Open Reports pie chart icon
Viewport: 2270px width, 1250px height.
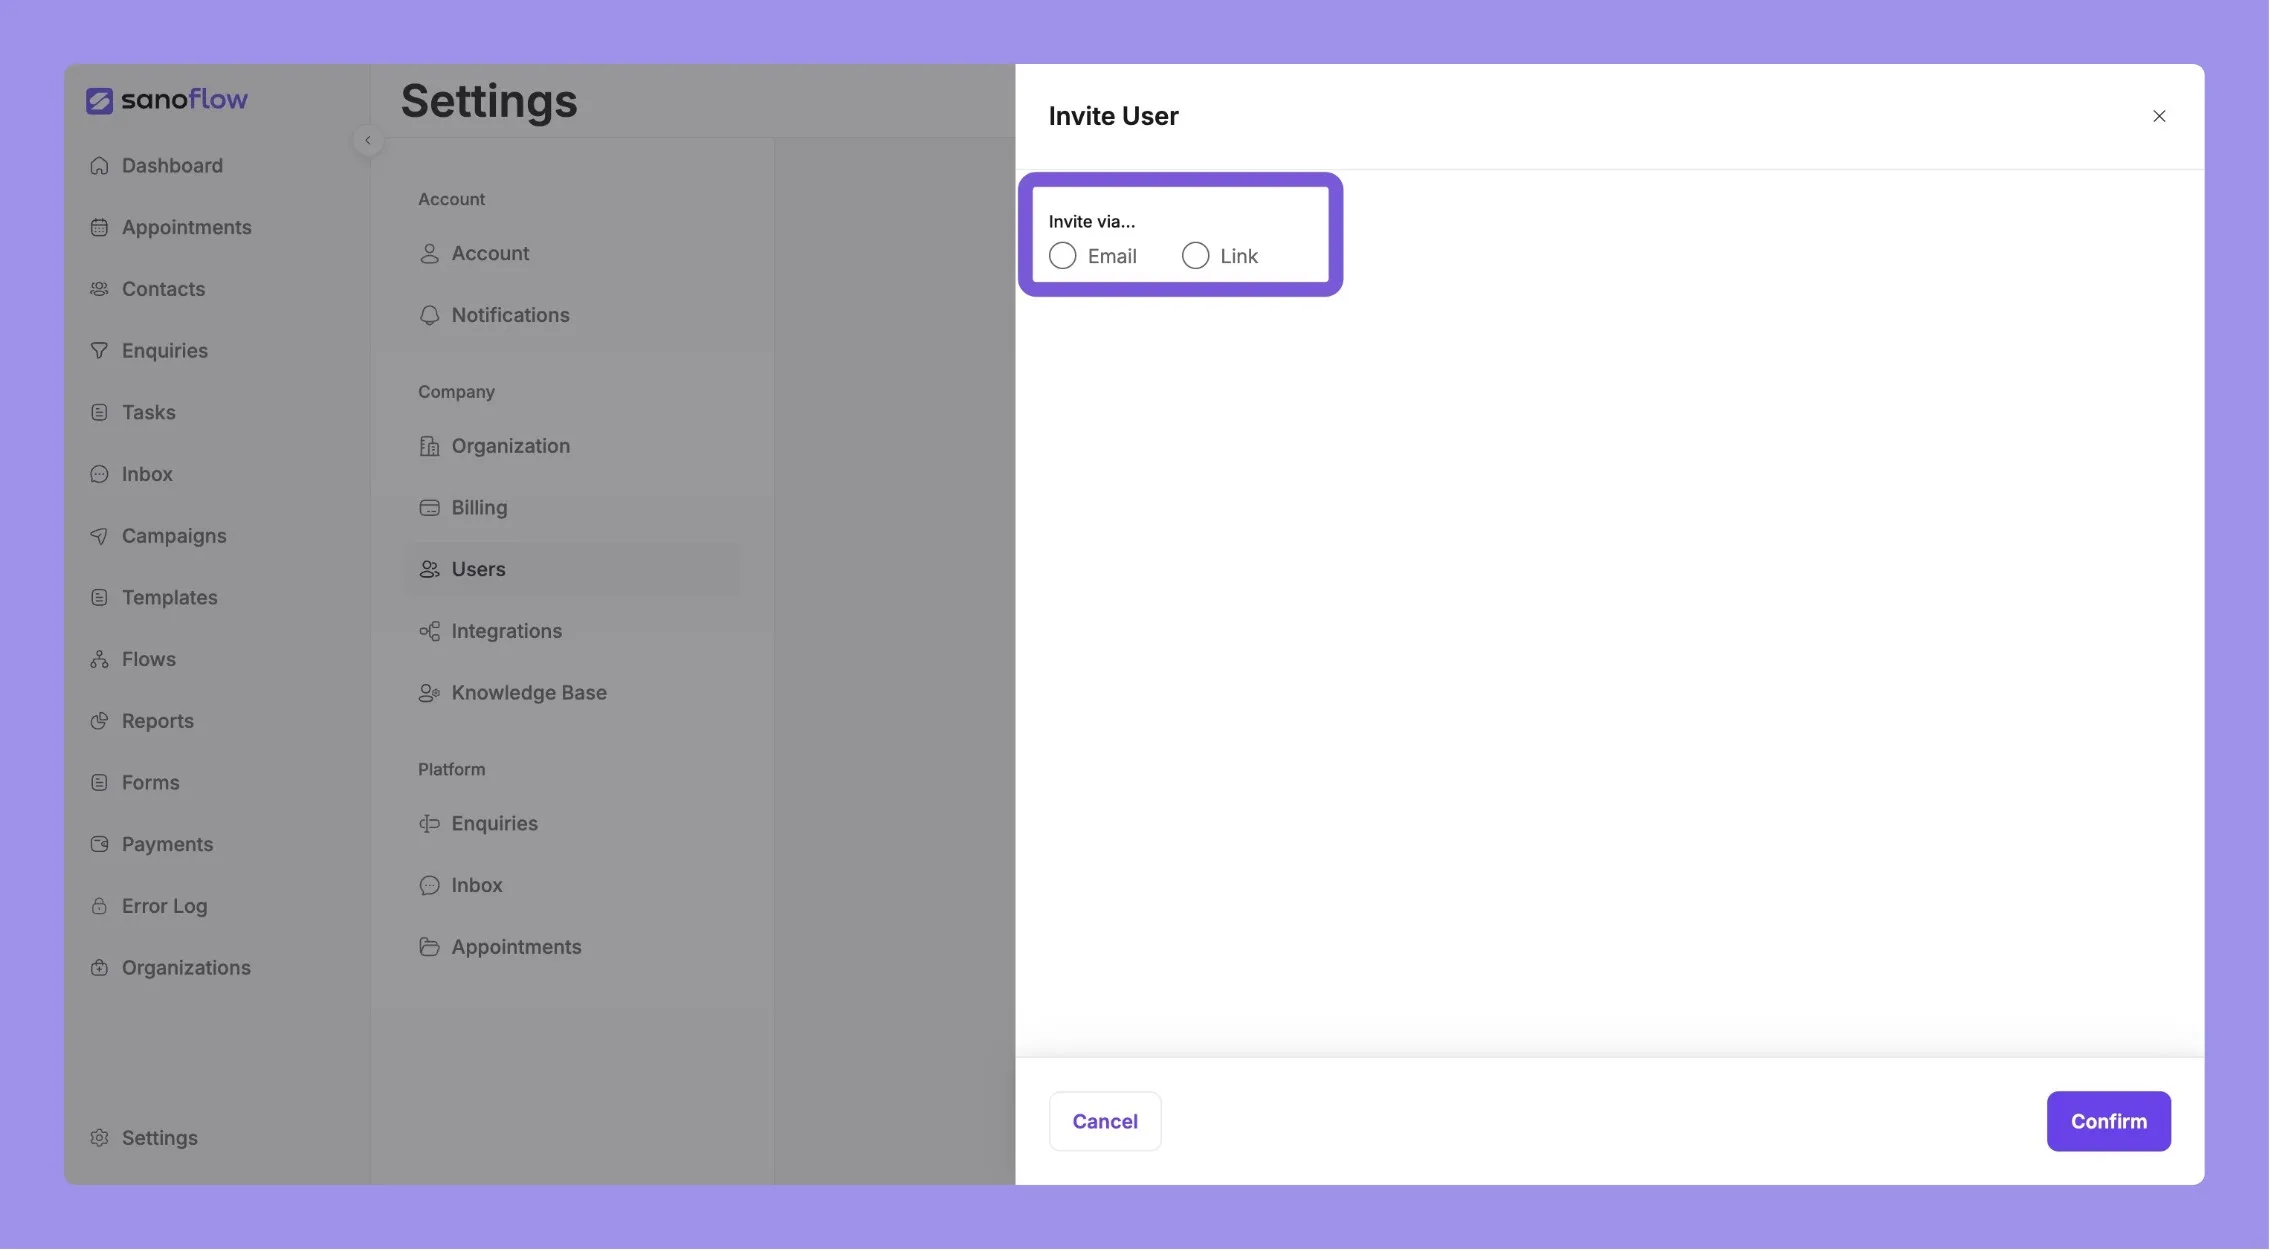(99, 721)
